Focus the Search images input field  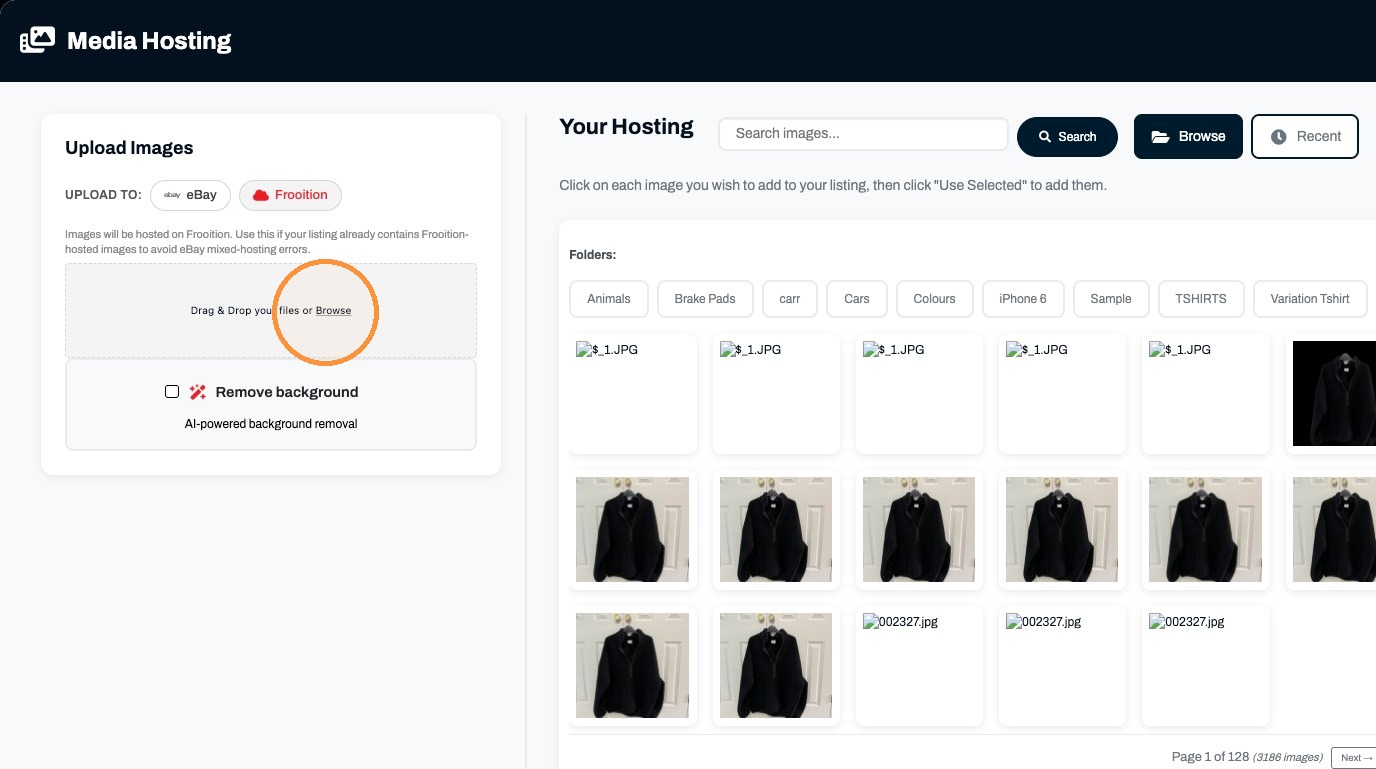pyautogui.click(x=863, y=134)
